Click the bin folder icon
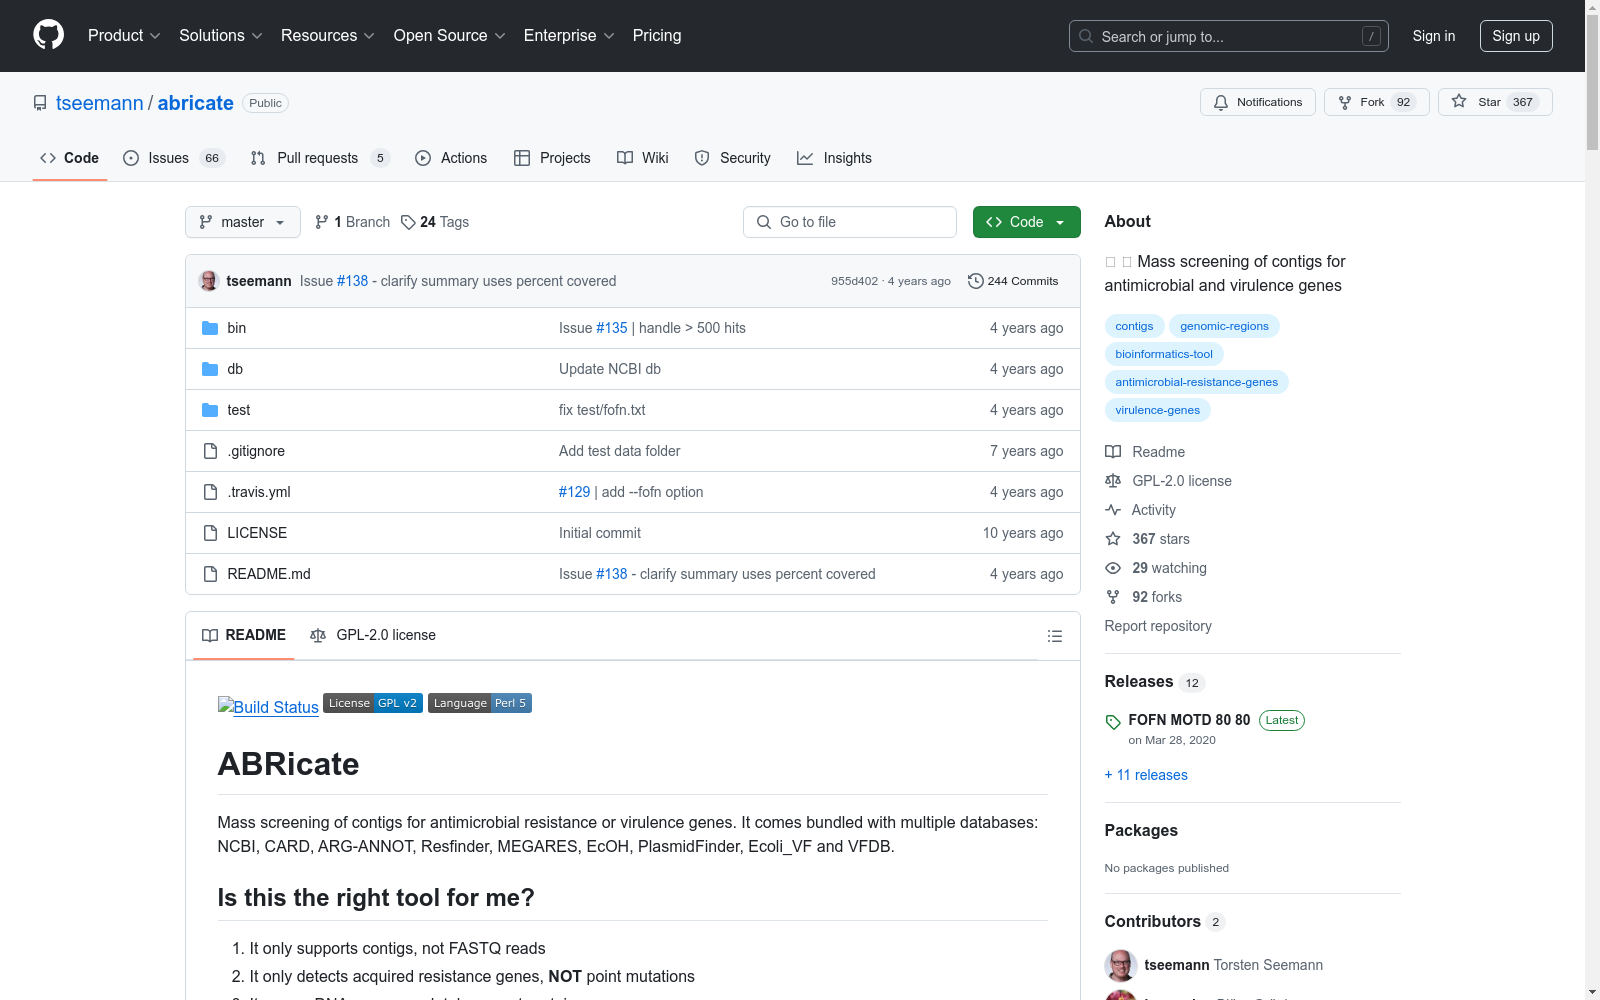Image resolution: width=1600 pixels, height=1000 pixels. point(210,328)
